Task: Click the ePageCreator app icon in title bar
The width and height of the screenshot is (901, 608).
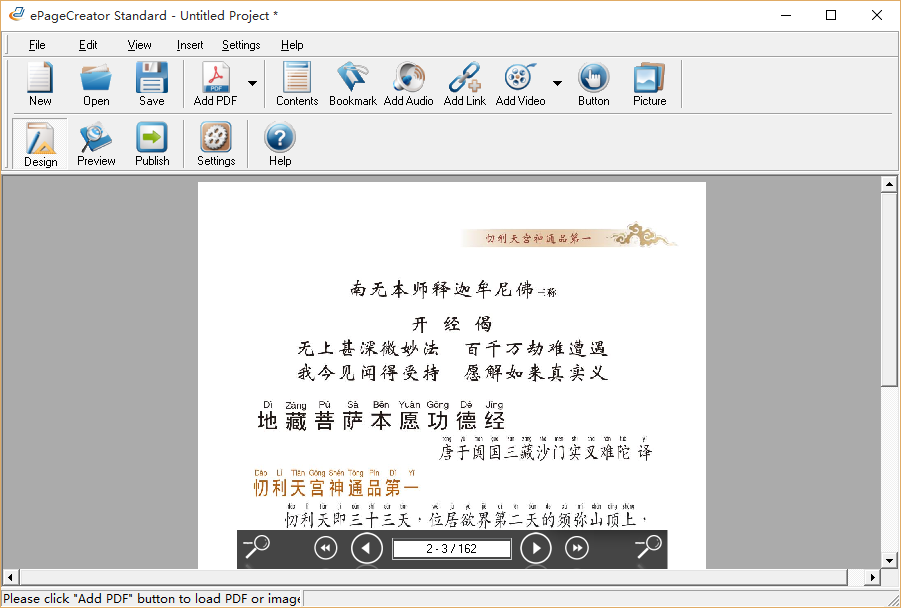Action: click(17, 15)
